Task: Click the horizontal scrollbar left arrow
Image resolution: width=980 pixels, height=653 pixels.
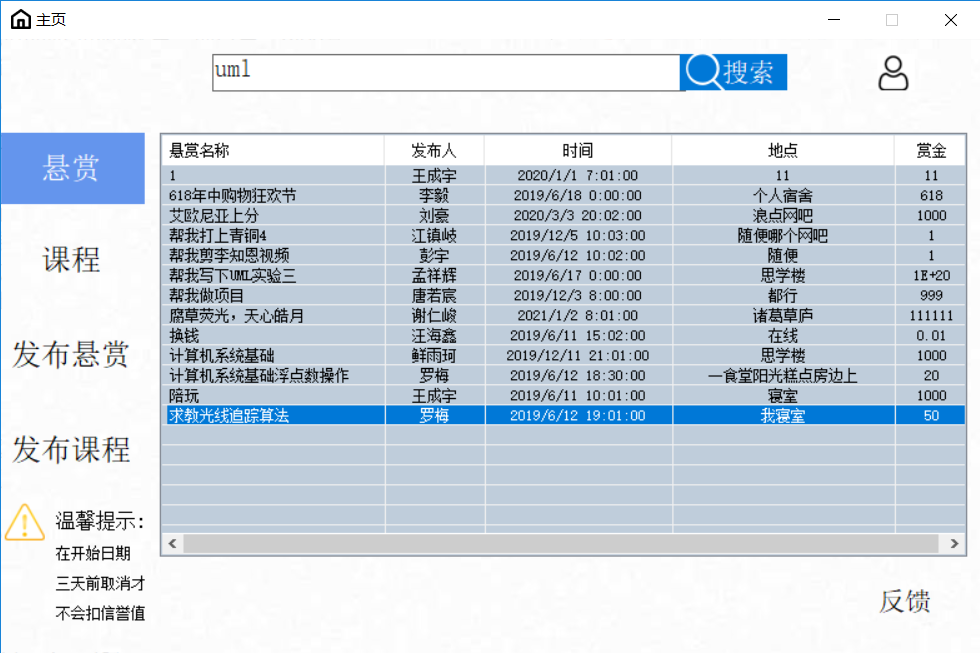Action: click(172, 544)
